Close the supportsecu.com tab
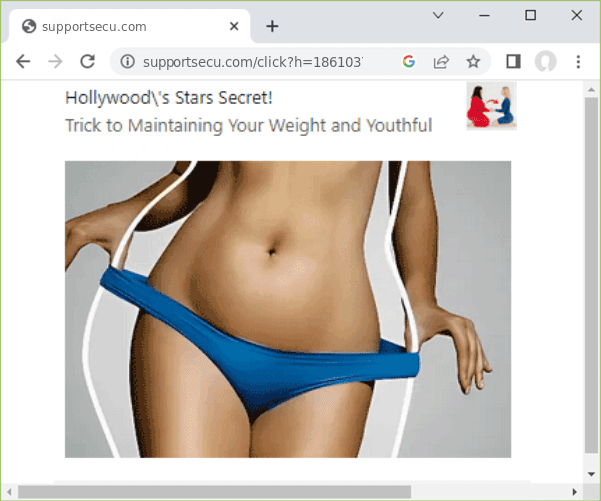 click(233, 26)
